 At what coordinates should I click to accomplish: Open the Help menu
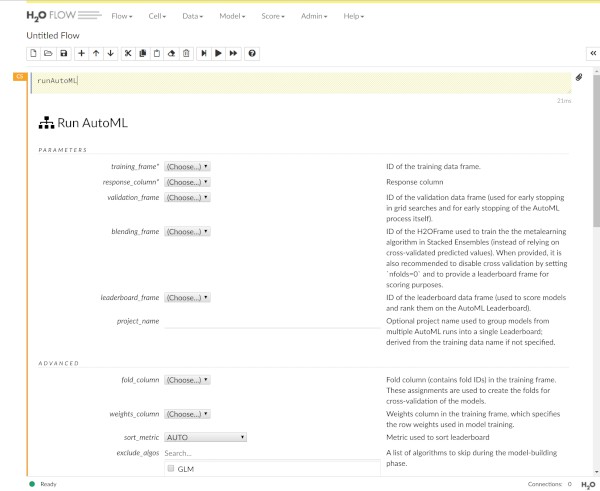click(354, 16)
